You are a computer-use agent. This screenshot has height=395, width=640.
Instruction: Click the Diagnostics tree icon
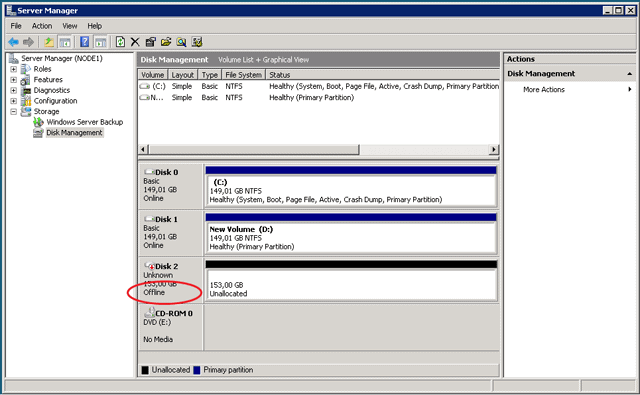coord(26,90)
